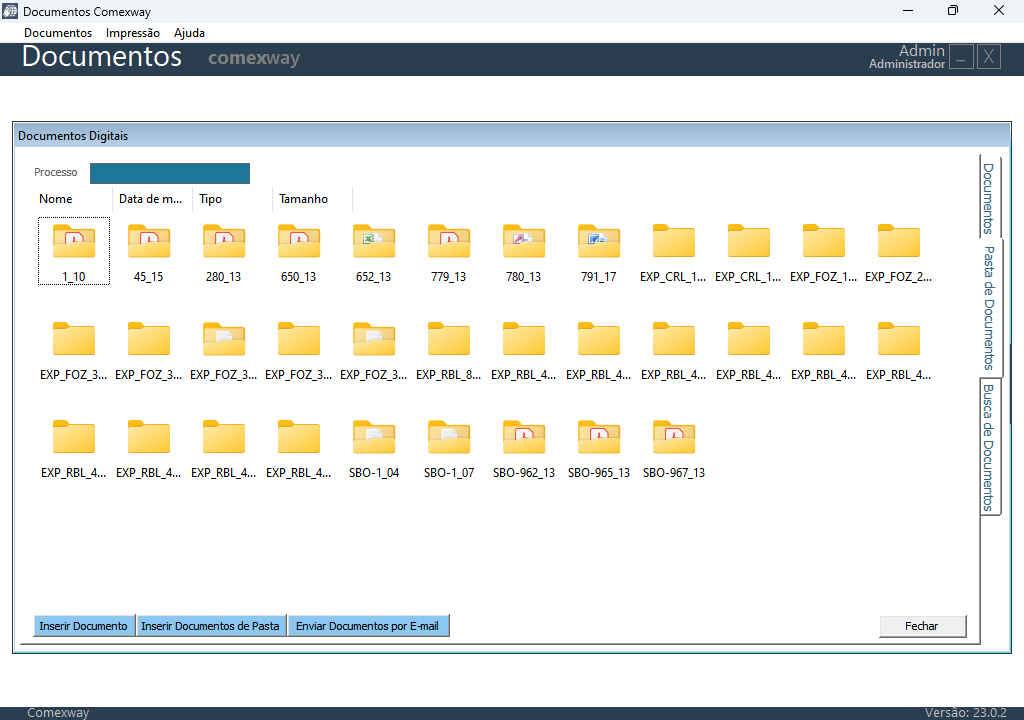Sort by the Nome column header
The image size is (1024, 720).
click(74, 199)
